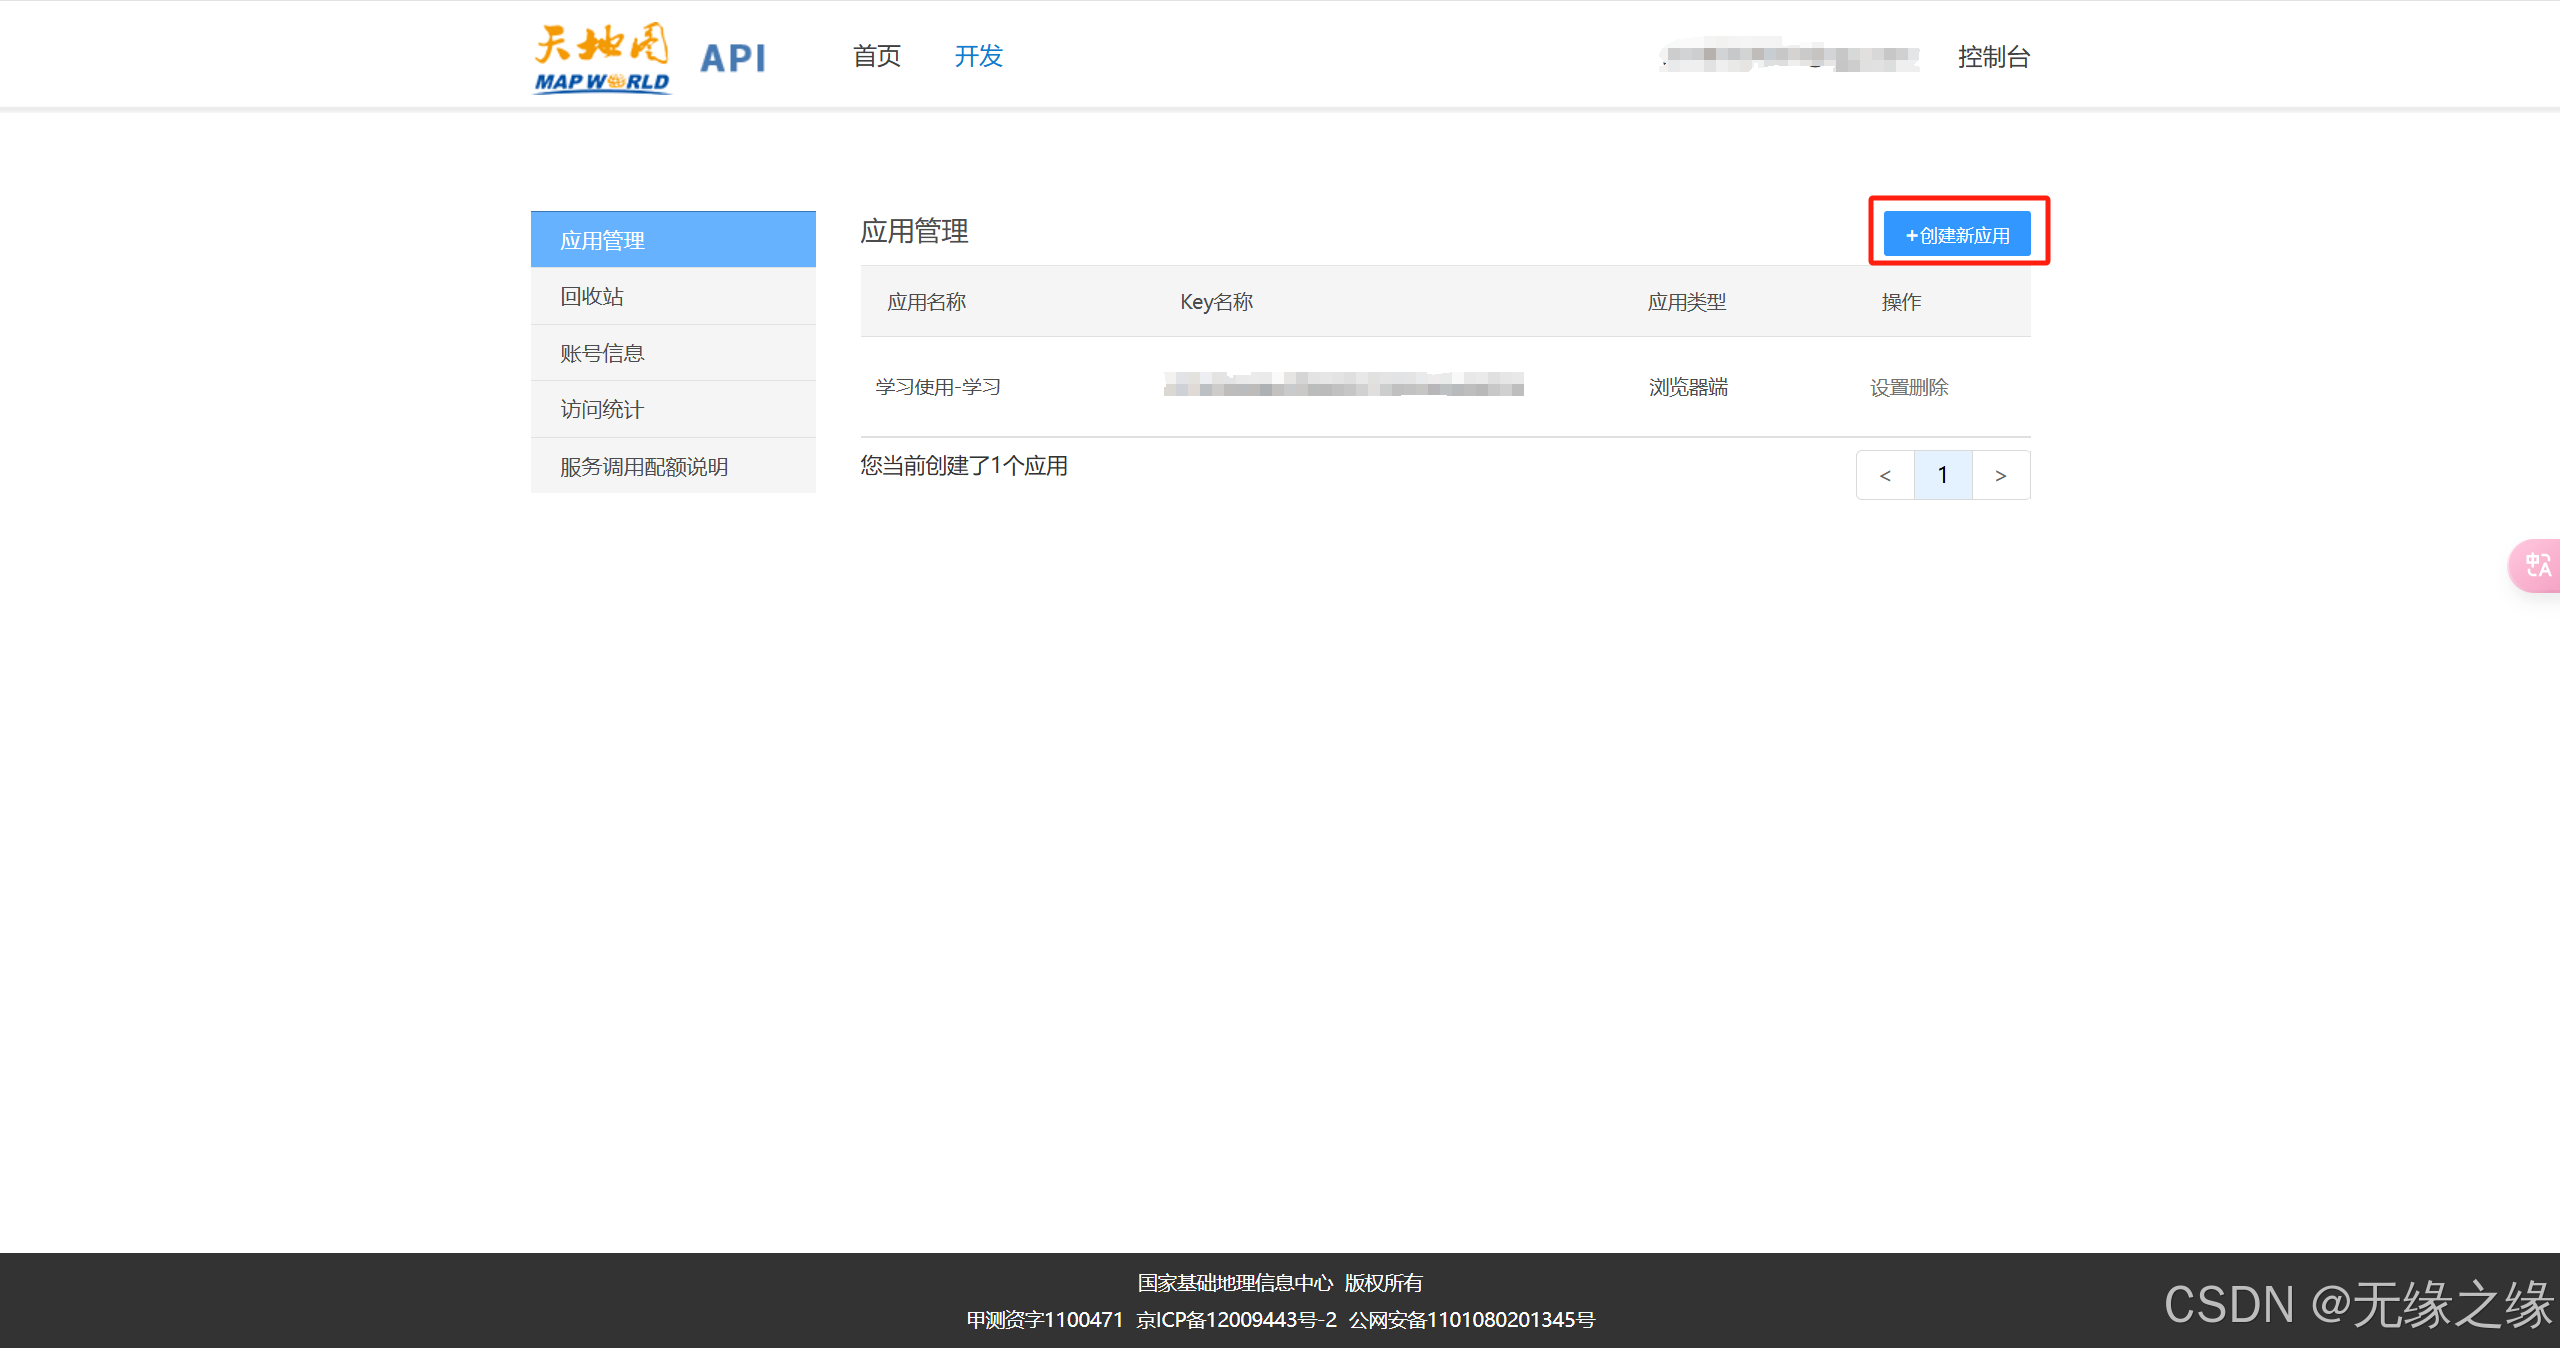
Task: Open the 控制台 console link
Action: tap(1993, 57)
